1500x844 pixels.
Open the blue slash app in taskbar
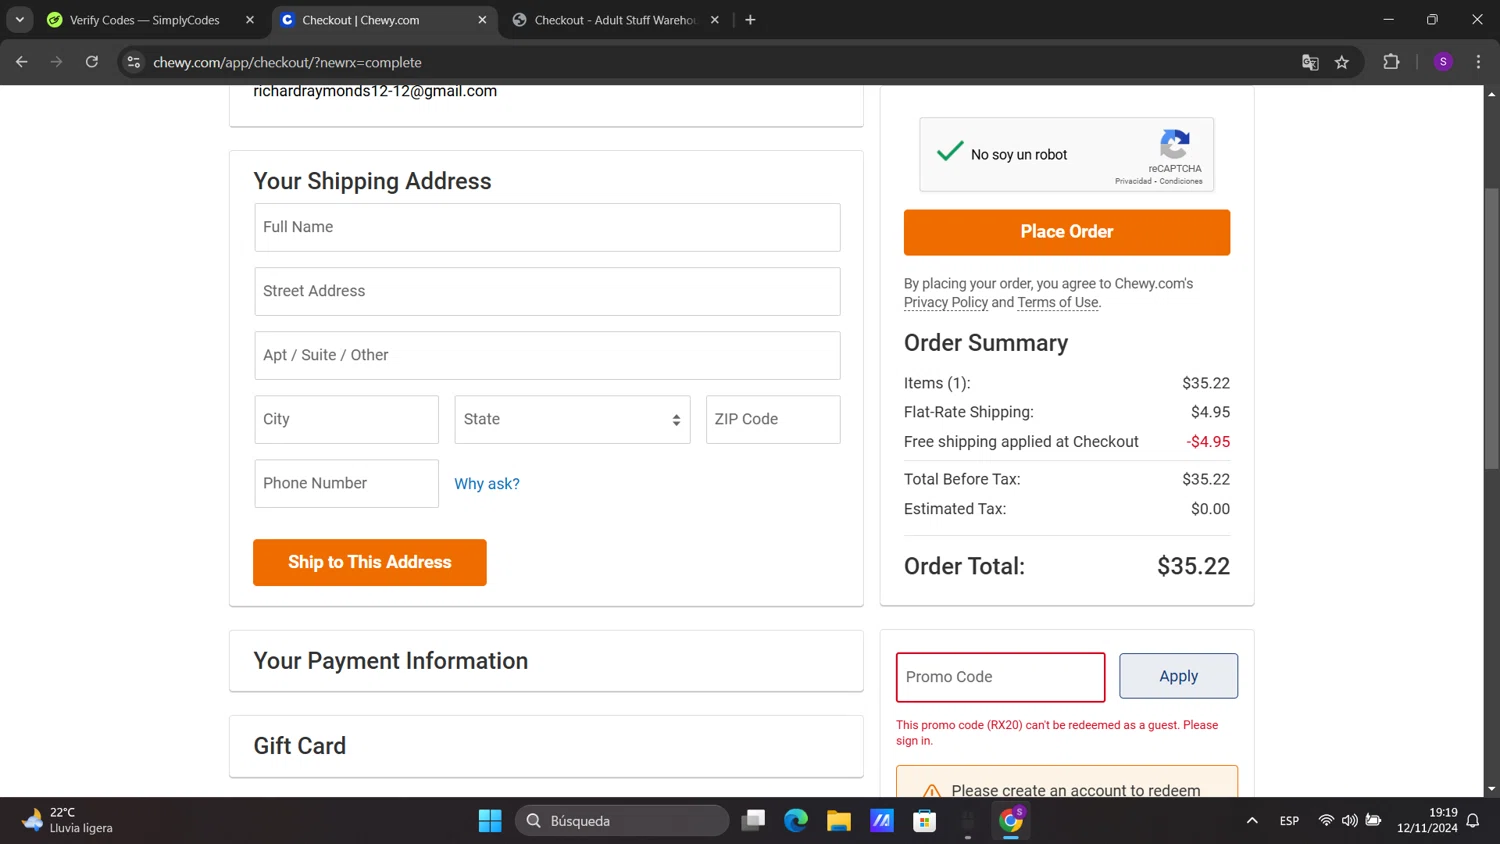(882, 821)
